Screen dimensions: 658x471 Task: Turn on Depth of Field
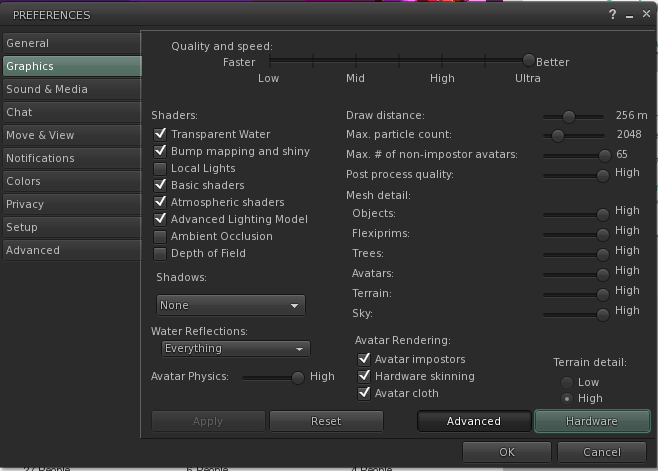coord(160,254)
